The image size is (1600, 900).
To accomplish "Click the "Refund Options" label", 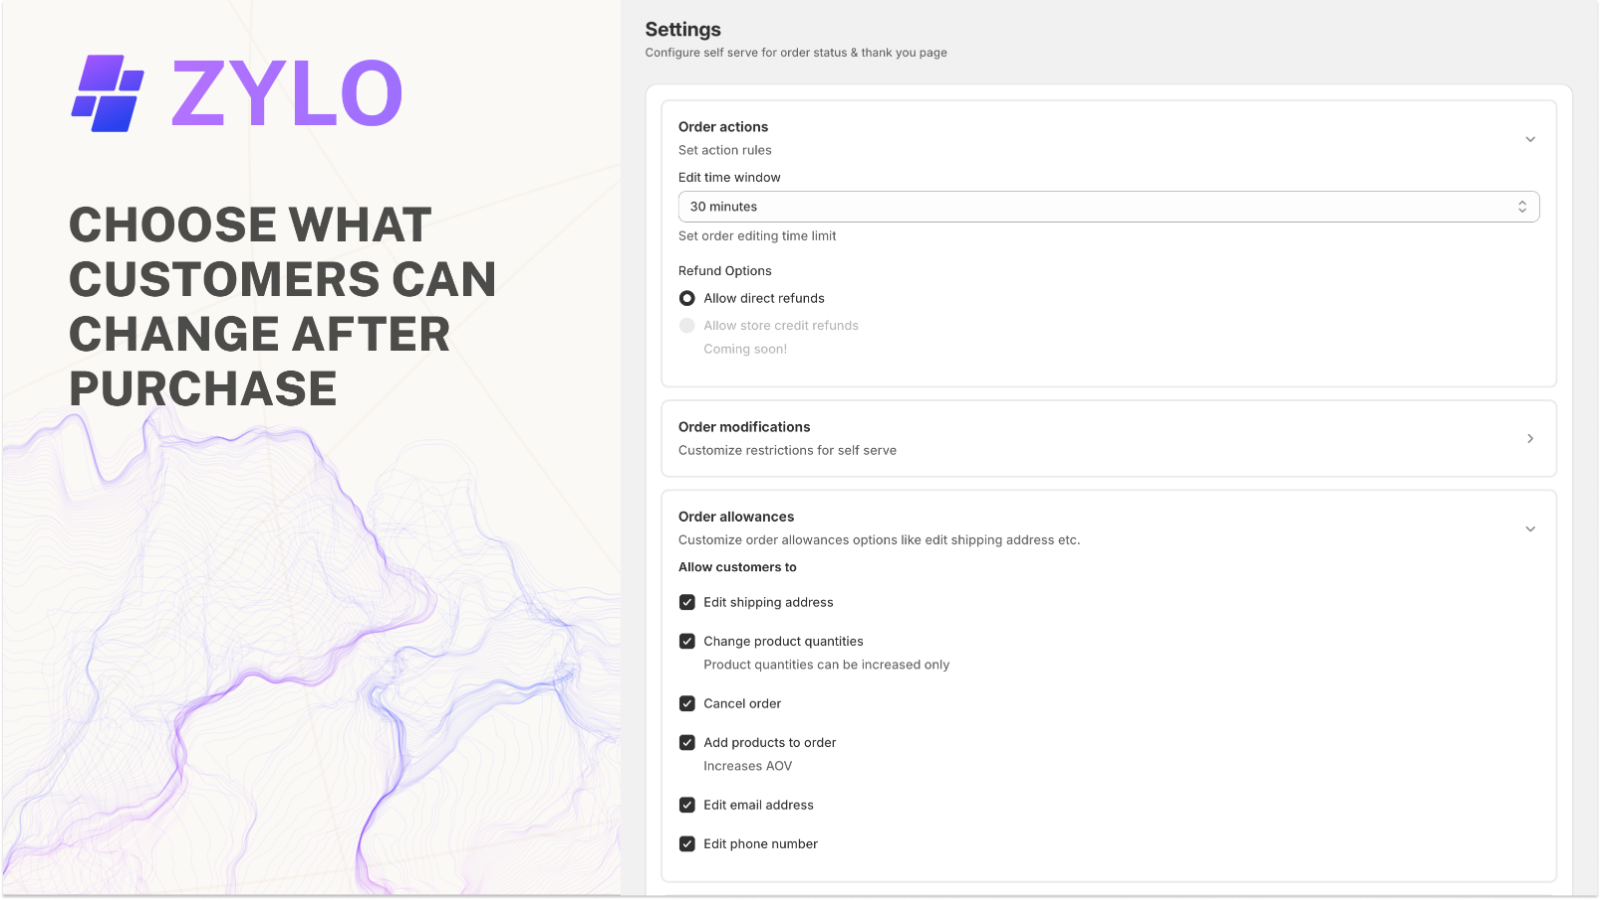I will 725,271.
